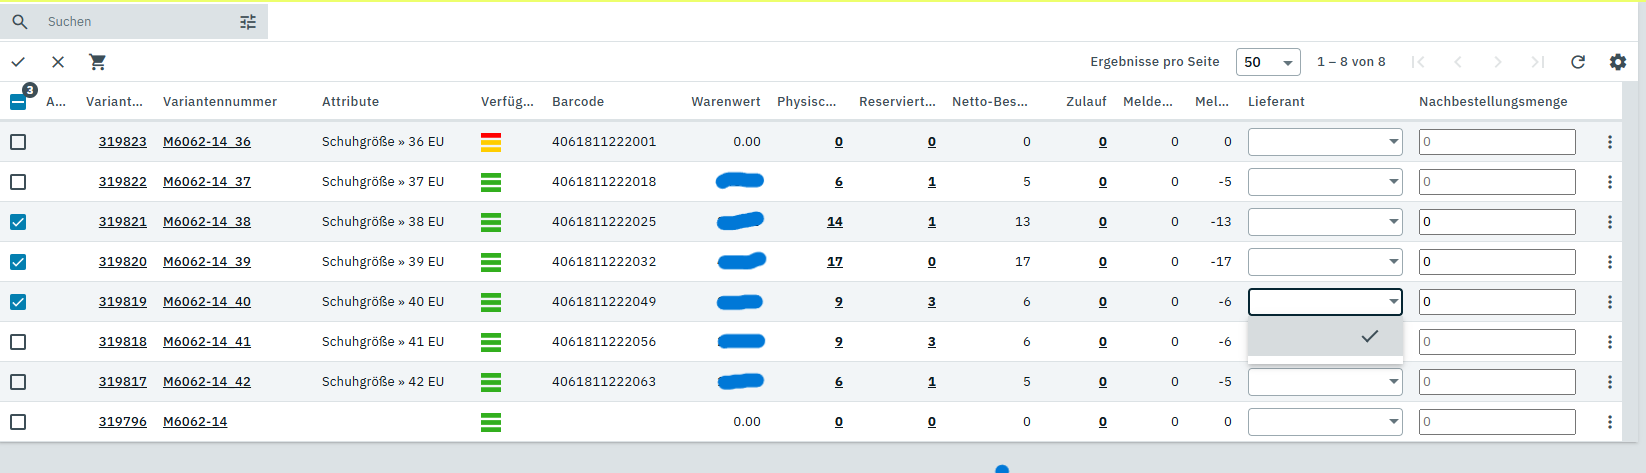The width and height of the screenshot is (1646, 473).
Task: Open three-dot menu for variant 319823
Action: pyautogui.click(x=1610, y=142)
